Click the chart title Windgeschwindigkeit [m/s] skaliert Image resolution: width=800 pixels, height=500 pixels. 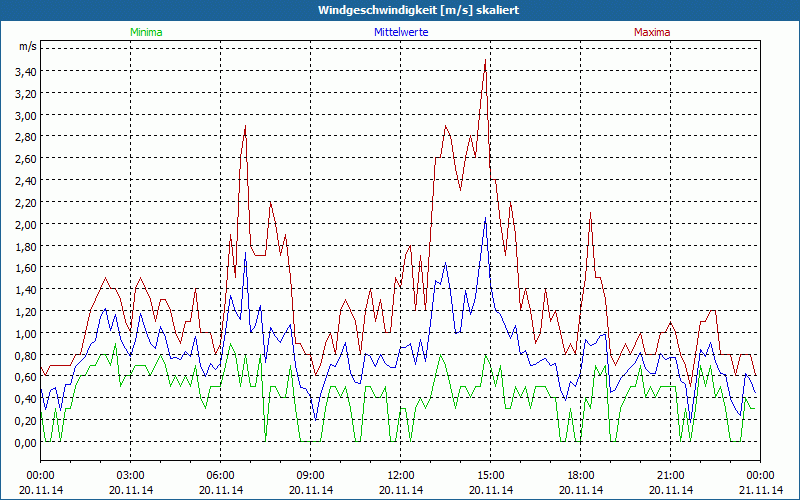tap(418, 10)
